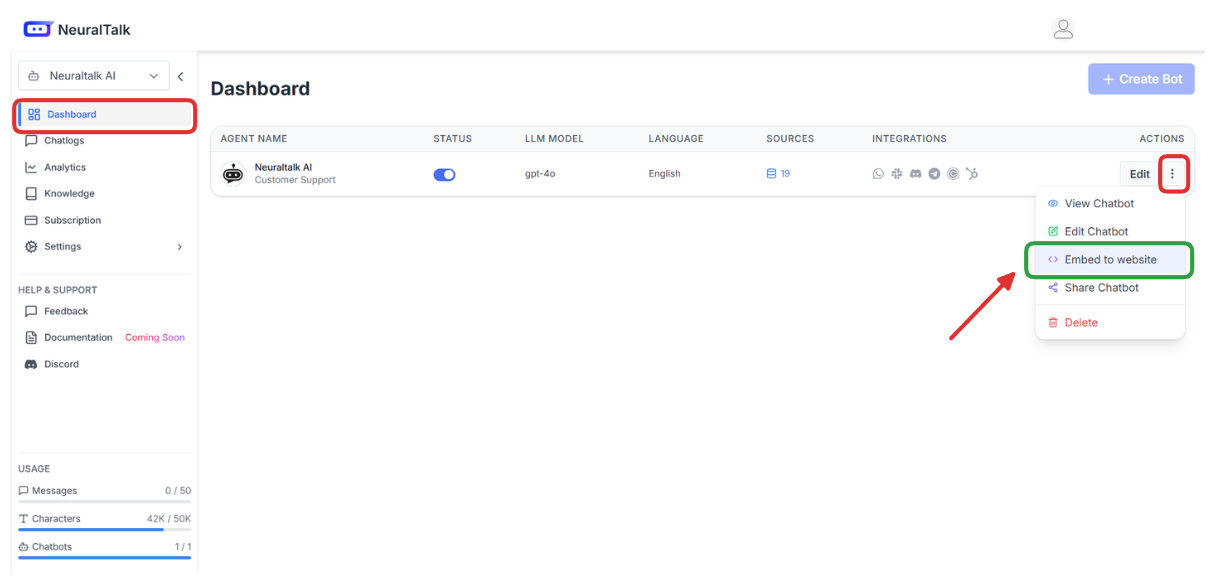
Task: Click the gpt-4o model cell
Action: 540,174
